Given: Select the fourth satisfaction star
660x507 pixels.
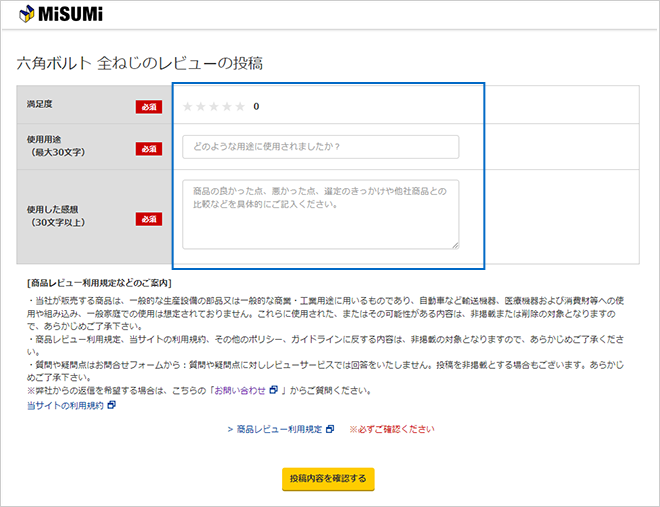Looking at the screenshot, I should (227, 106).
